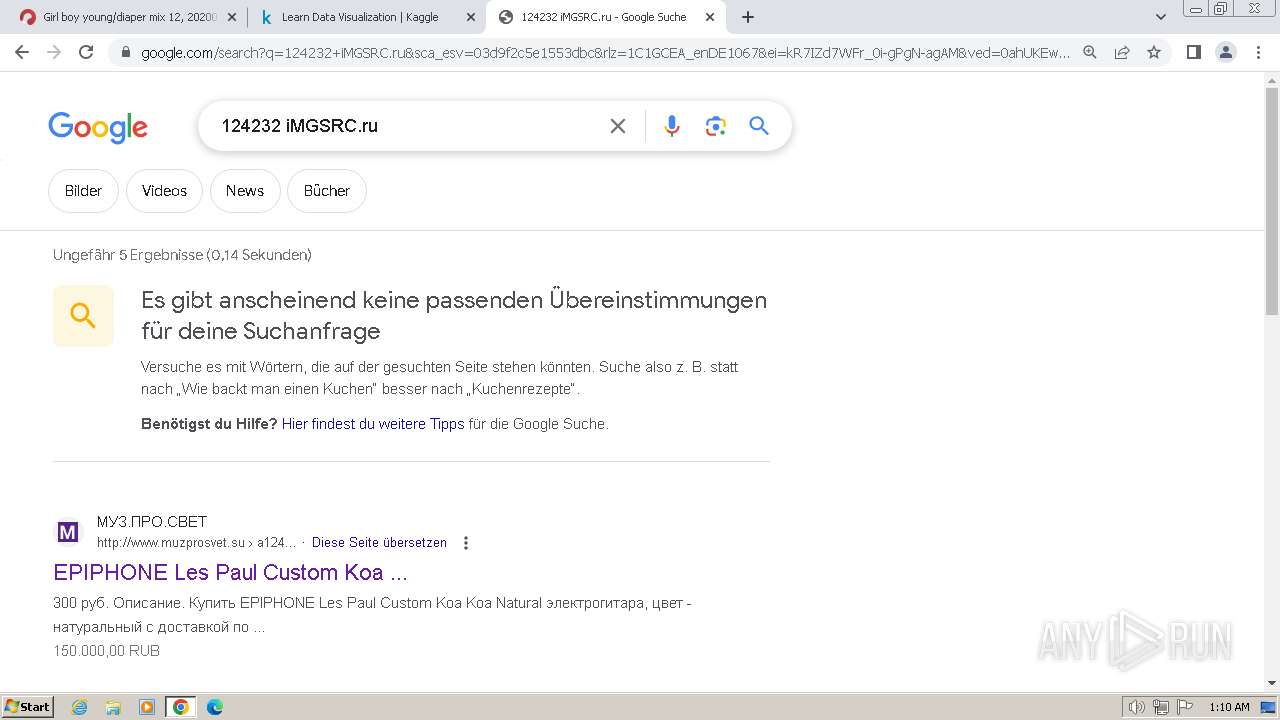Open the zoom magnifier in address bar
Viewport: 1280px width, 720px height.
(1090, 52)
